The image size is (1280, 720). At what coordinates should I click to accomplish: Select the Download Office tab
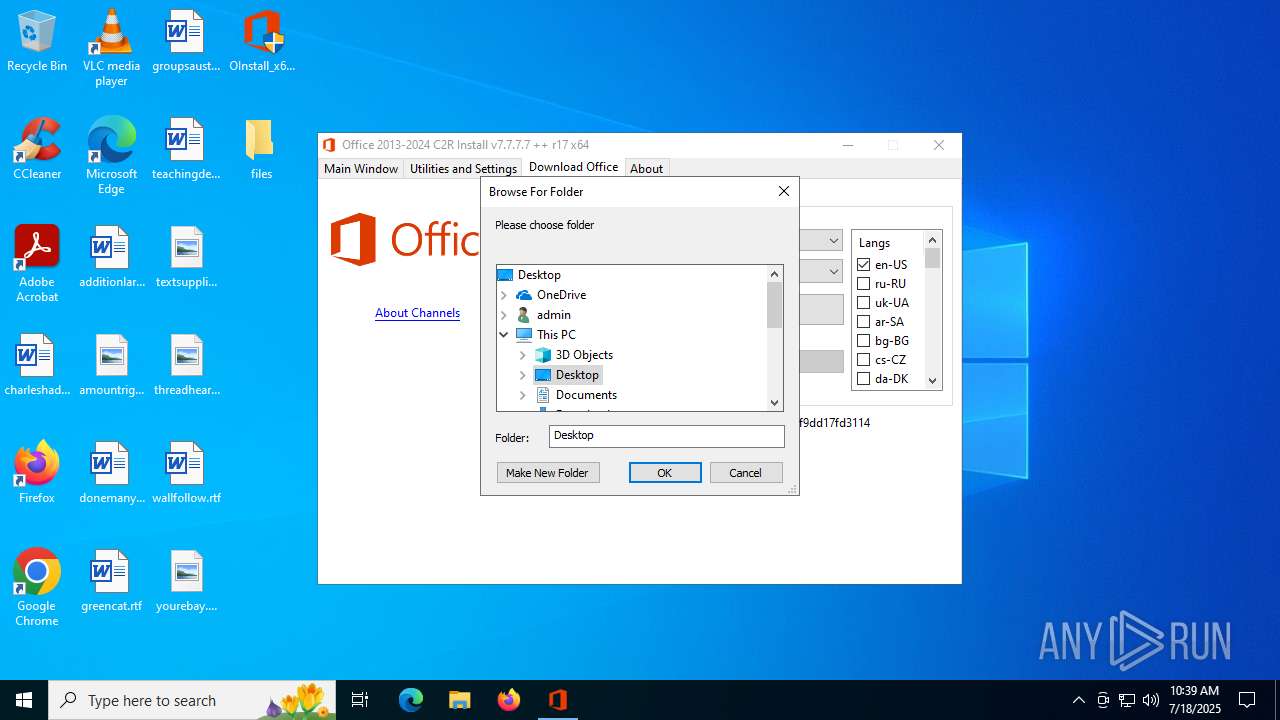573,167
